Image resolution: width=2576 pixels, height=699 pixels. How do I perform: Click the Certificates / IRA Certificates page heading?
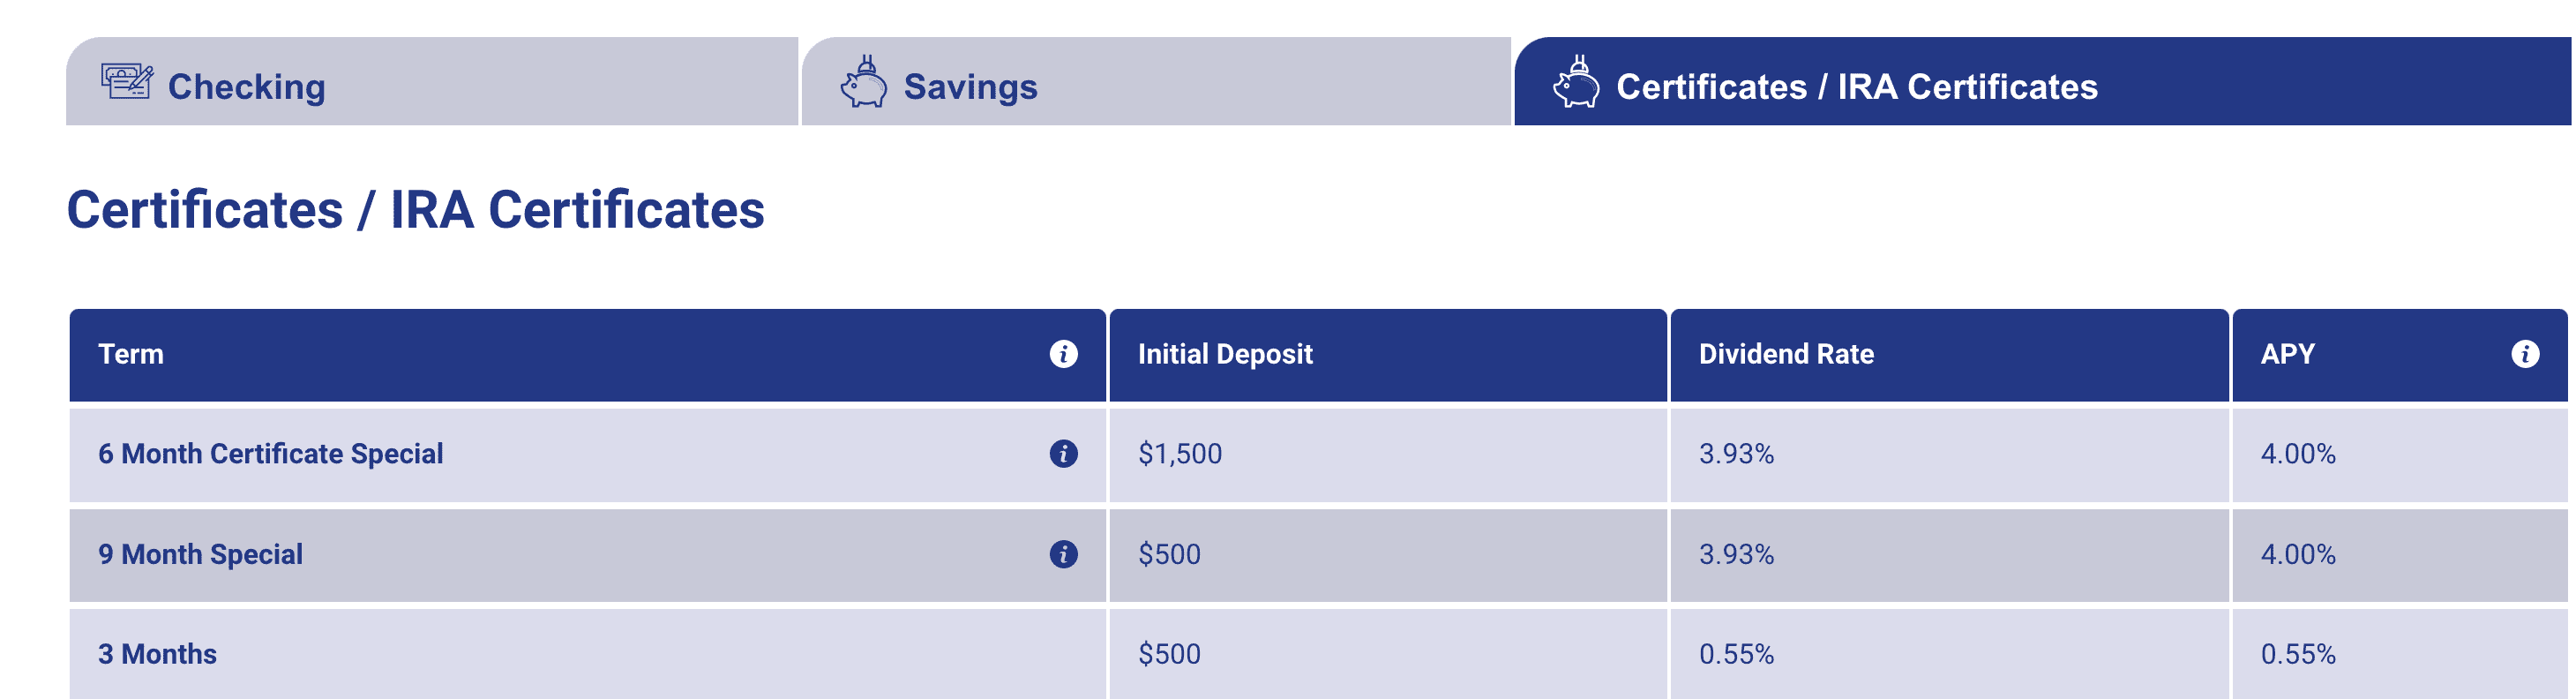click(415, 210)
